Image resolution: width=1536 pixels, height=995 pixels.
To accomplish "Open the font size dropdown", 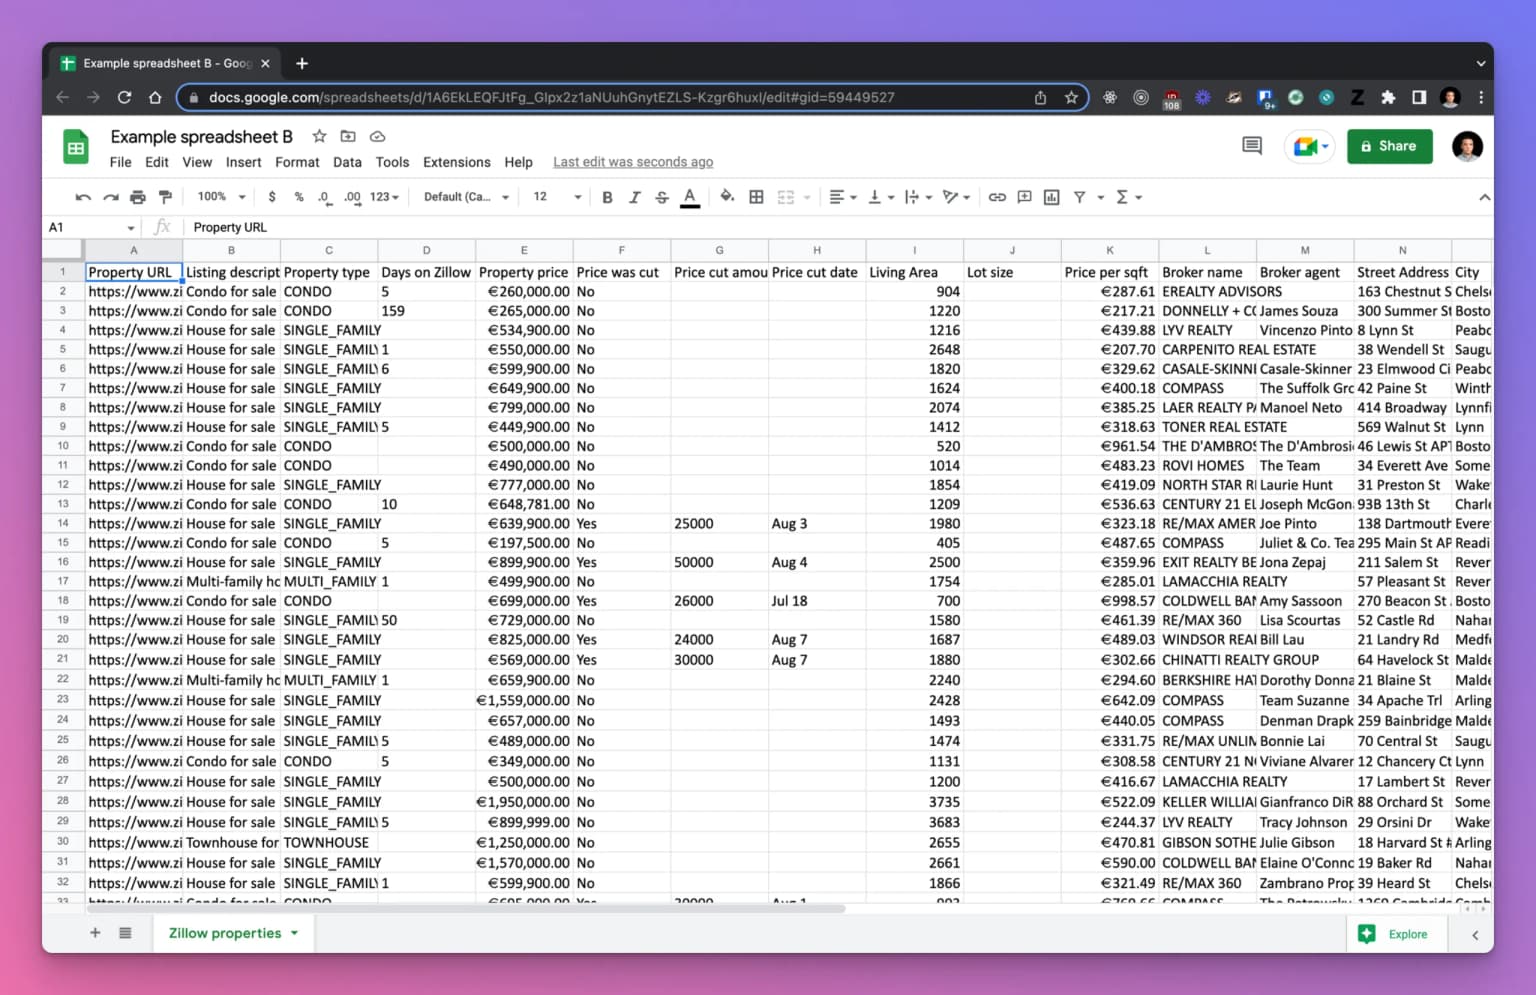I will point(557,197).
